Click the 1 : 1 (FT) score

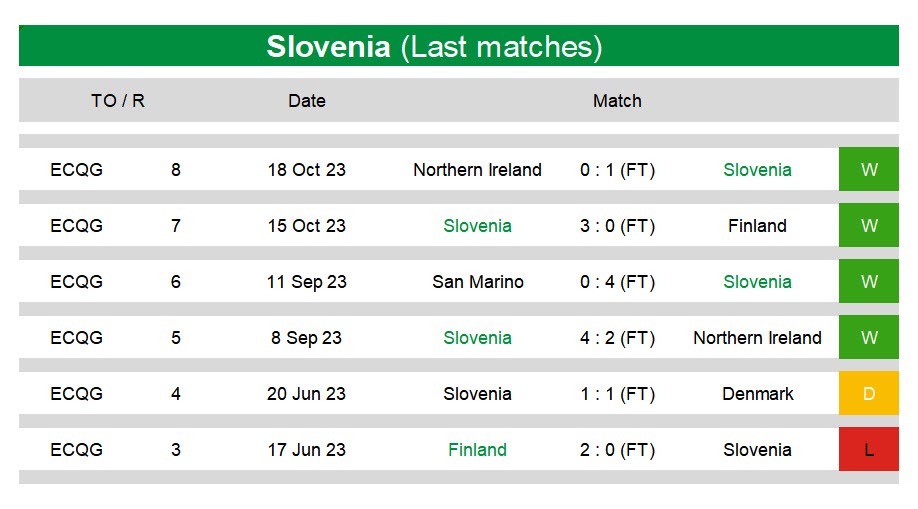click(x=617, y=394)
